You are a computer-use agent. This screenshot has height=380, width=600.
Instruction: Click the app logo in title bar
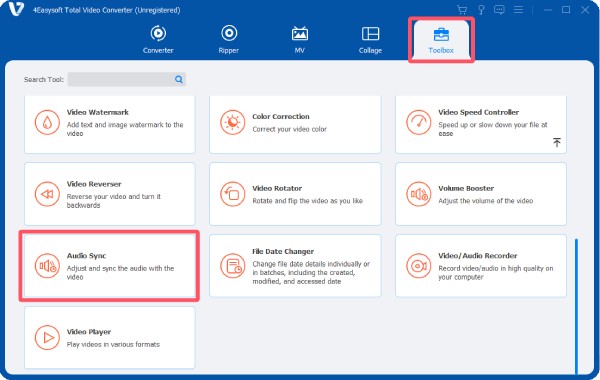tap(16, 9)
